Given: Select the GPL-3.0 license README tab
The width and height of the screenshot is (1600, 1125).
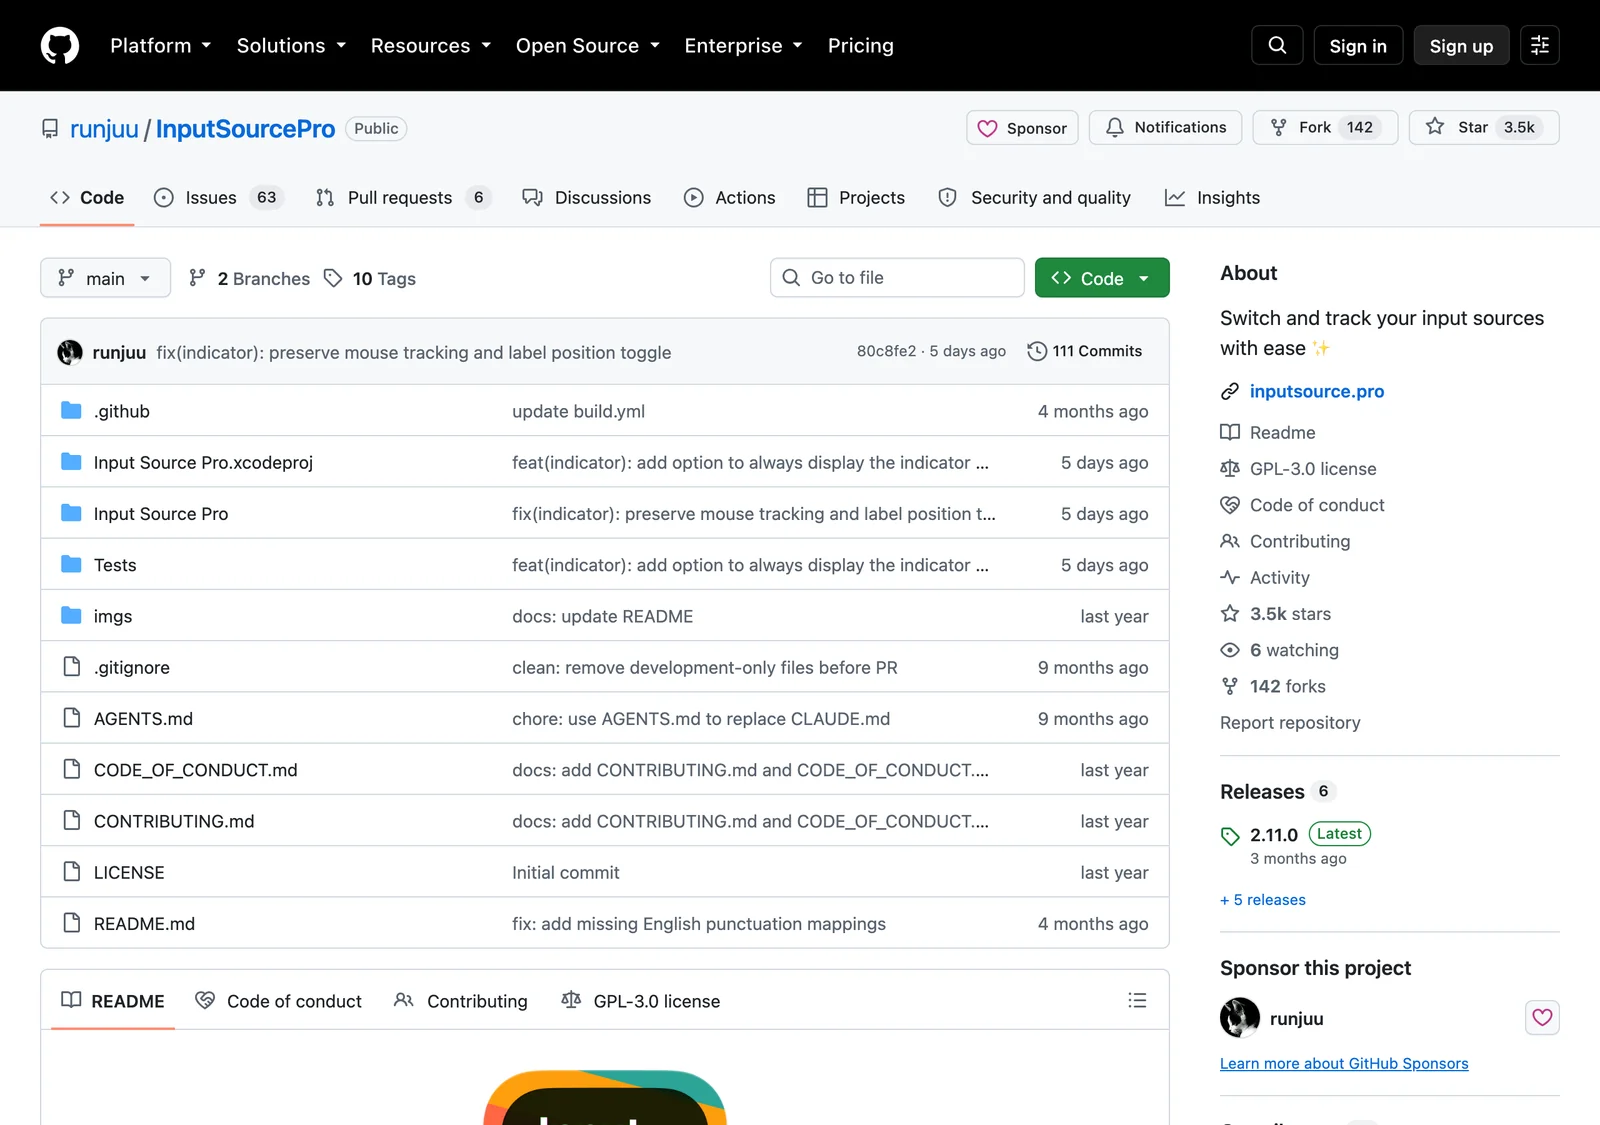Looking at the screenshot, I should click(x=641, y=1001).
